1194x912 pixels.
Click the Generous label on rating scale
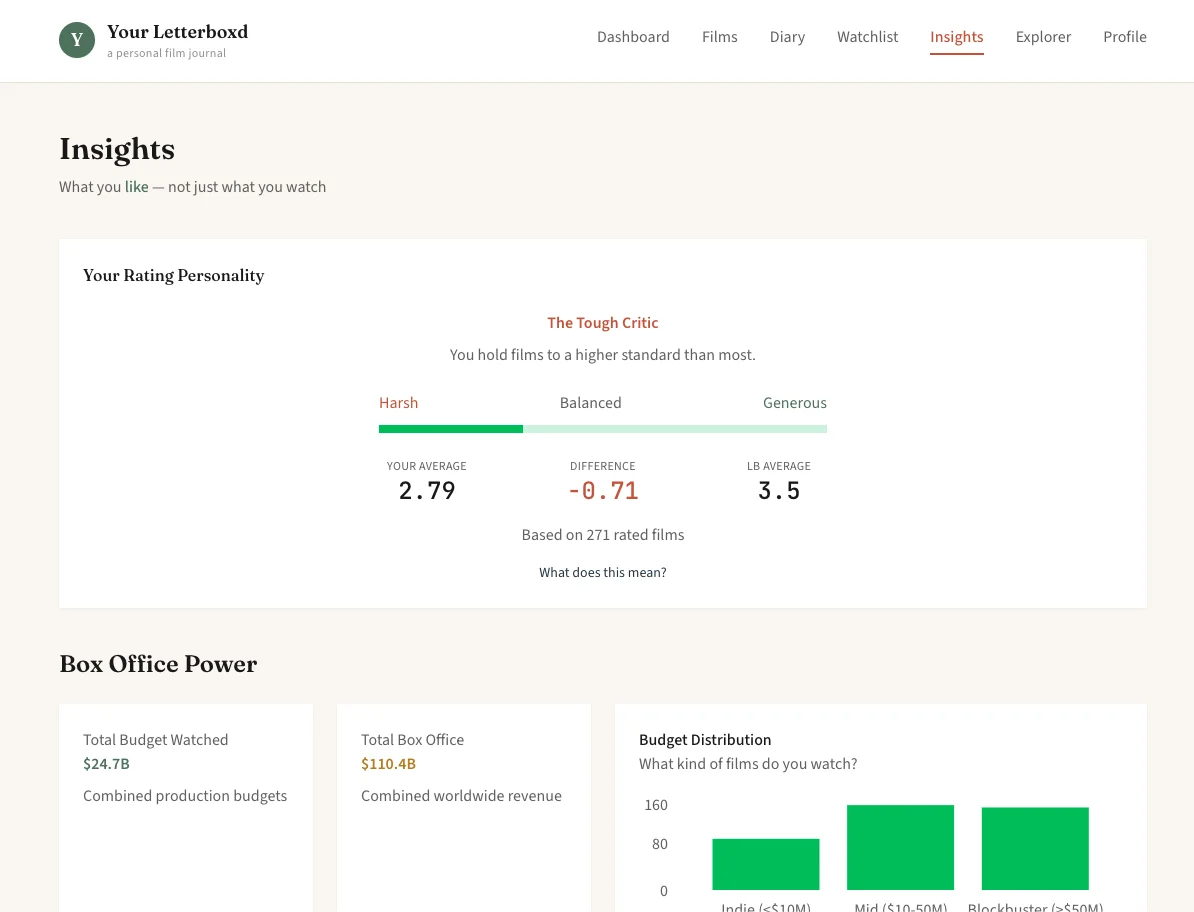794,403
